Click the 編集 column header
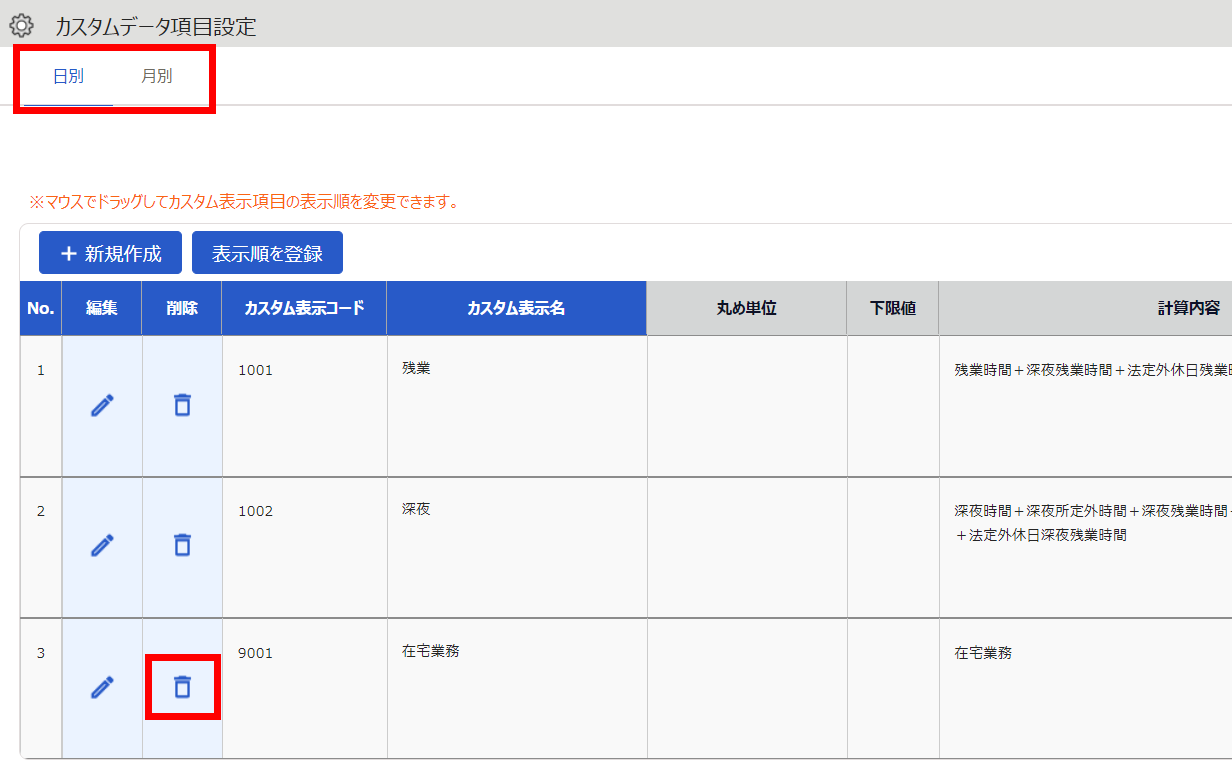Viewport: 1232px width, 774px height. point(102,308)
